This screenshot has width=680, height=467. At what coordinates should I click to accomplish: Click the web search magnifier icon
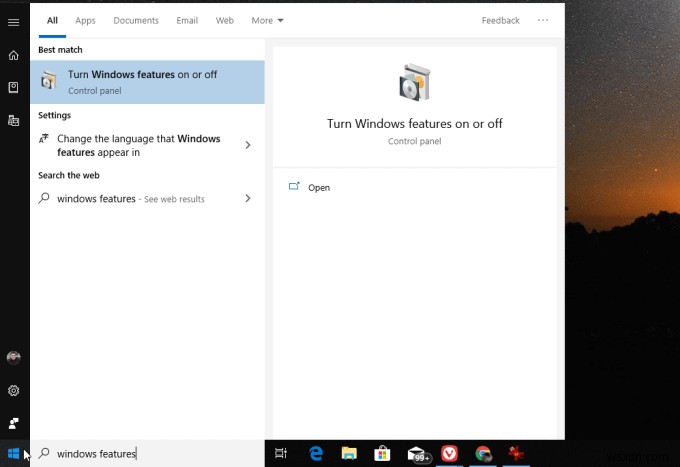[44, 198]
